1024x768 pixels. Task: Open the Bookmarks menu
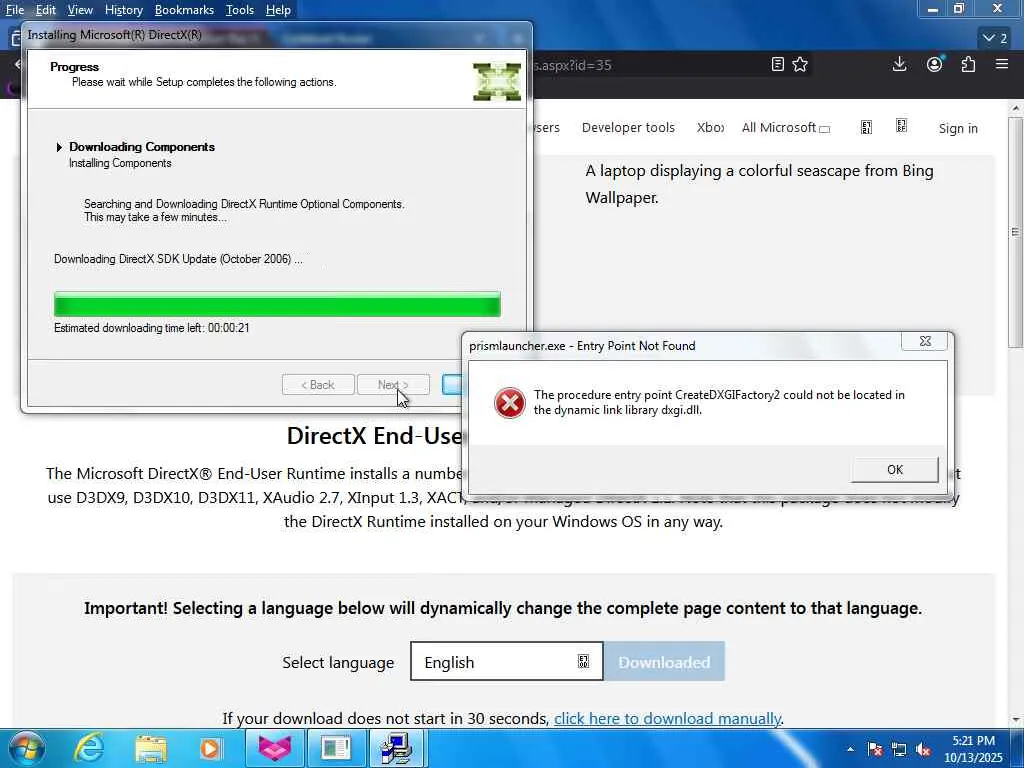(184, 10)
